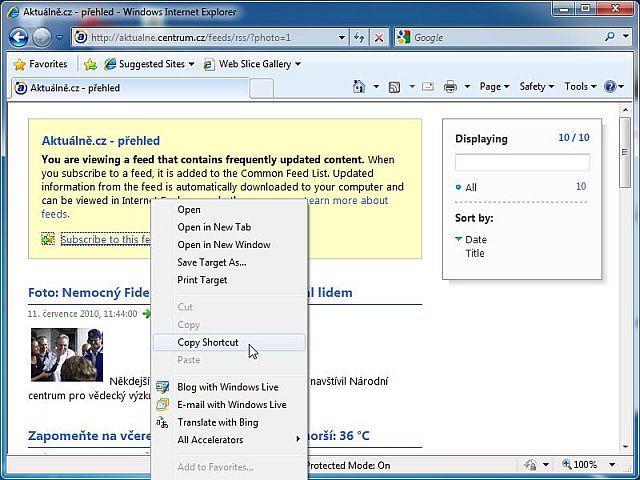Expand the Home button dropdown arrow

click(x=376, y=87)
